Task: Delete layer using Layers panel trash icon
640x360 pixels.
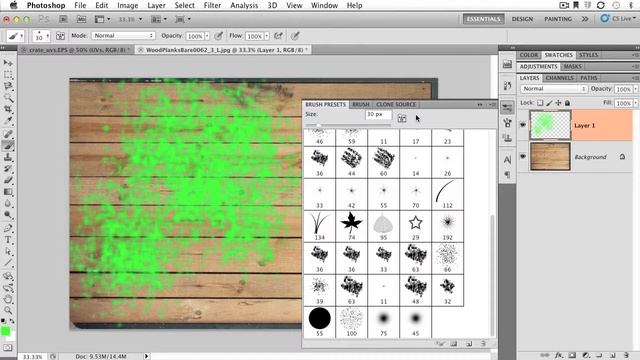Action: pyautogui.click(x=626, y=356)
